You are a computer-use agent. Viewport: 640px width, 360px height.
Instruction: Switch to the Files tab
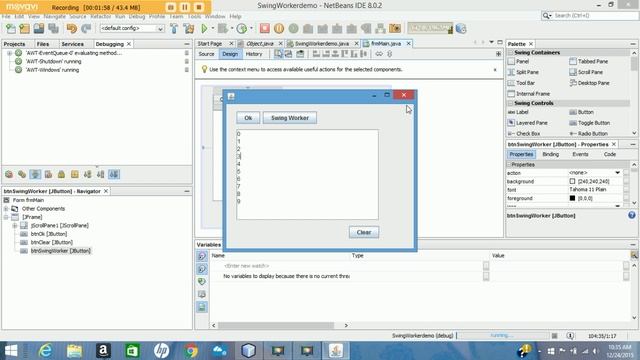point(43,44)
